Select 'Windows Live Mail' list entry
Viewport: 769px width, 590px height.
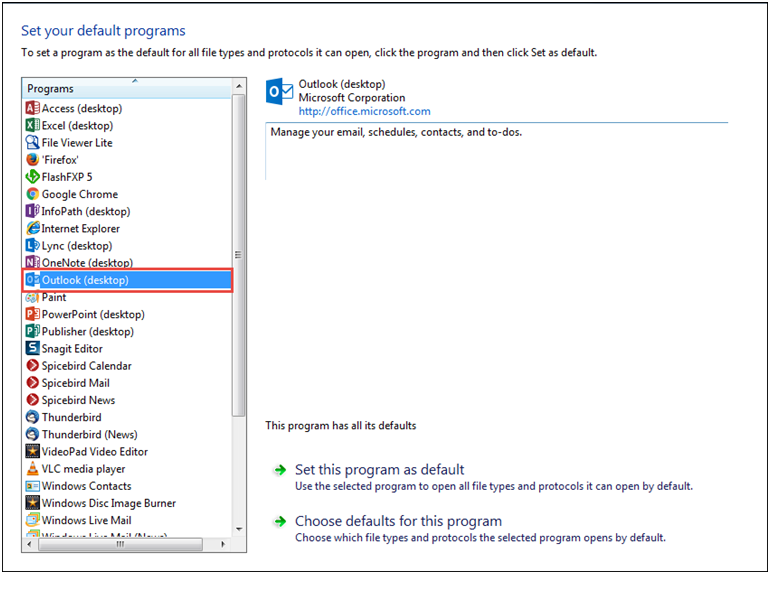coord(86,520)
